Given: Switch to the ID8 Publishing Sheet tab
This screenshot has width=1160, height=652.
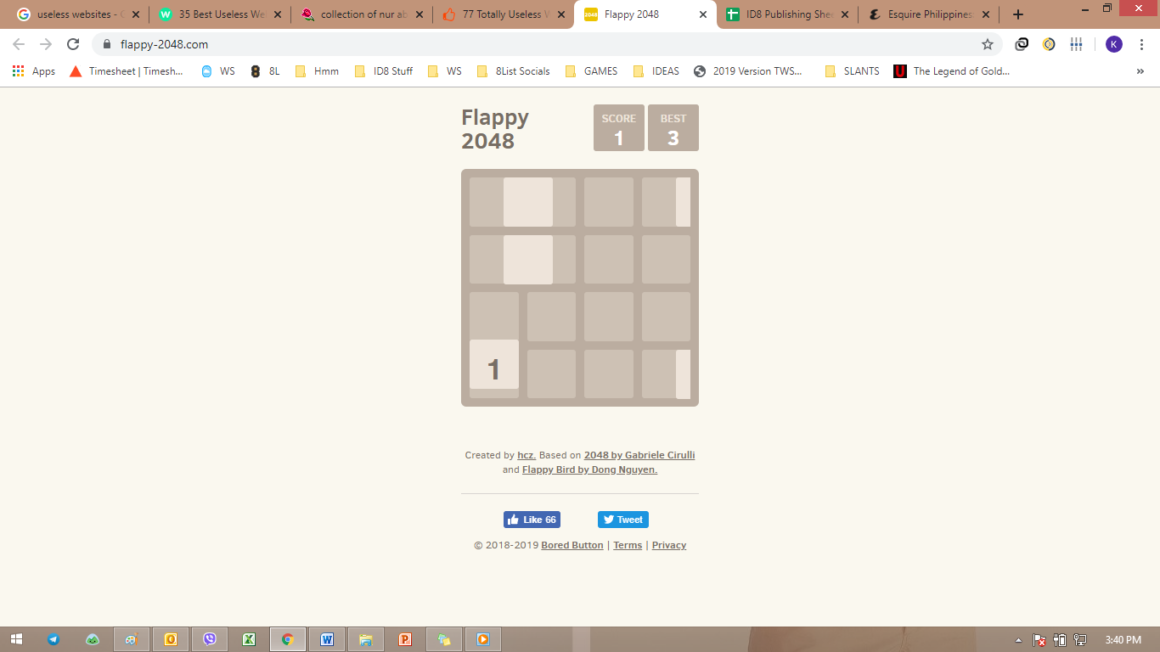Looking at the screenshot, I should tap(788, 14).
